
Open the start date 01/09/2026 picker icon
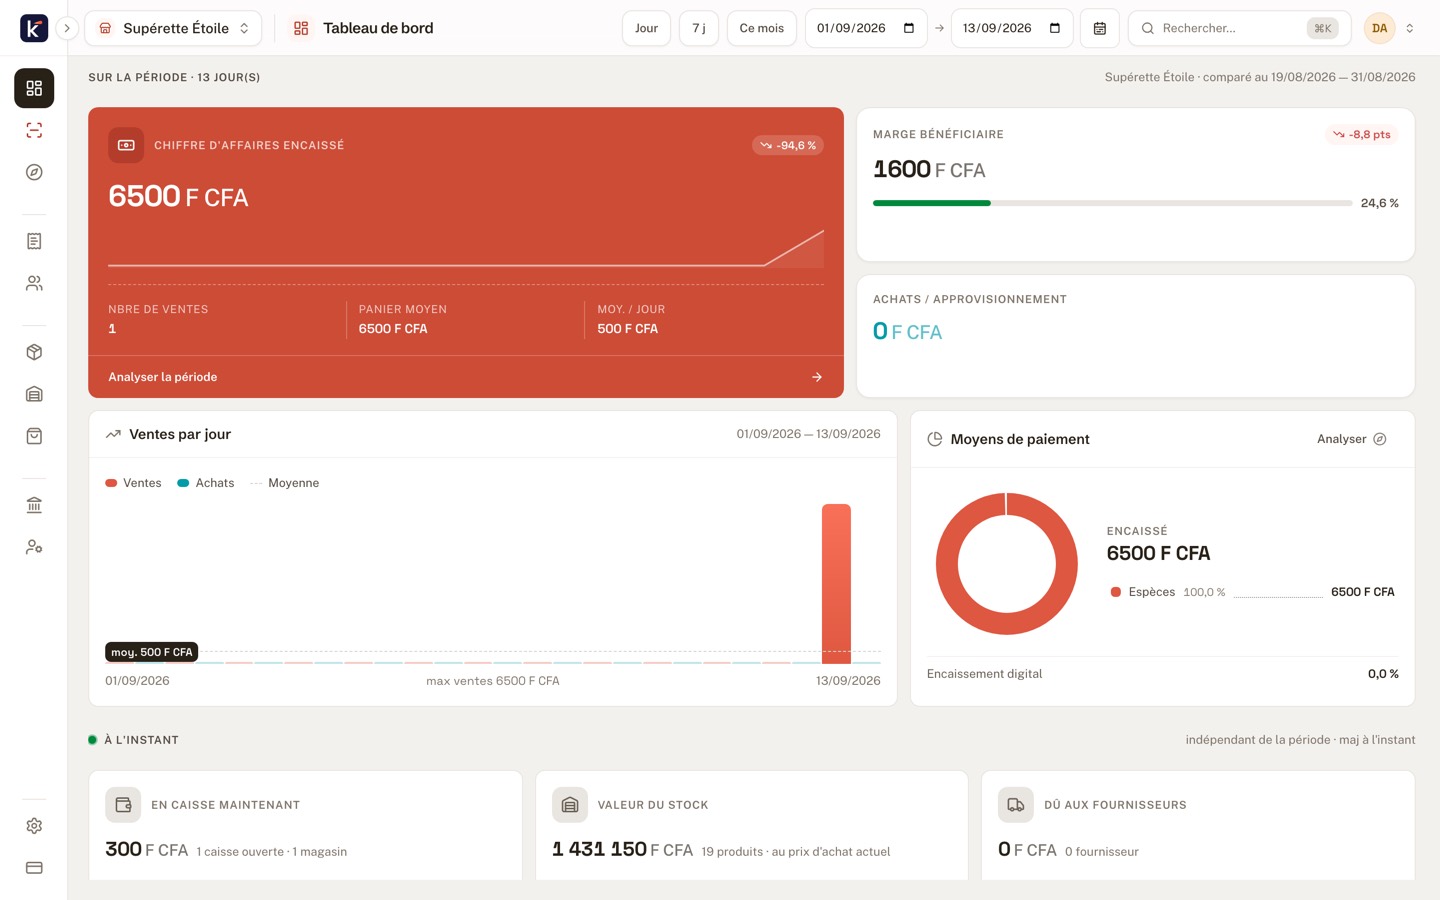(909, 28)
